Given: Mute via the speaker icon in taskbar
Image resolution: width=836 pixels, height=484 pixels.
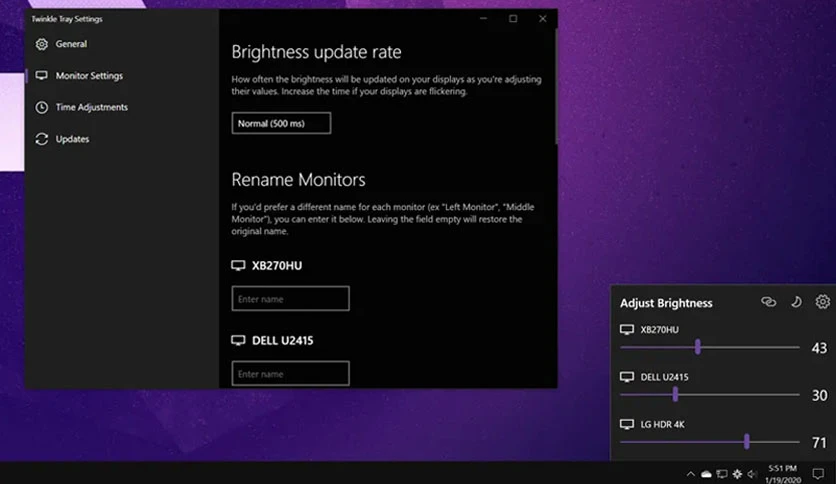Looking at the screenshot, I should tap(752, 474).
